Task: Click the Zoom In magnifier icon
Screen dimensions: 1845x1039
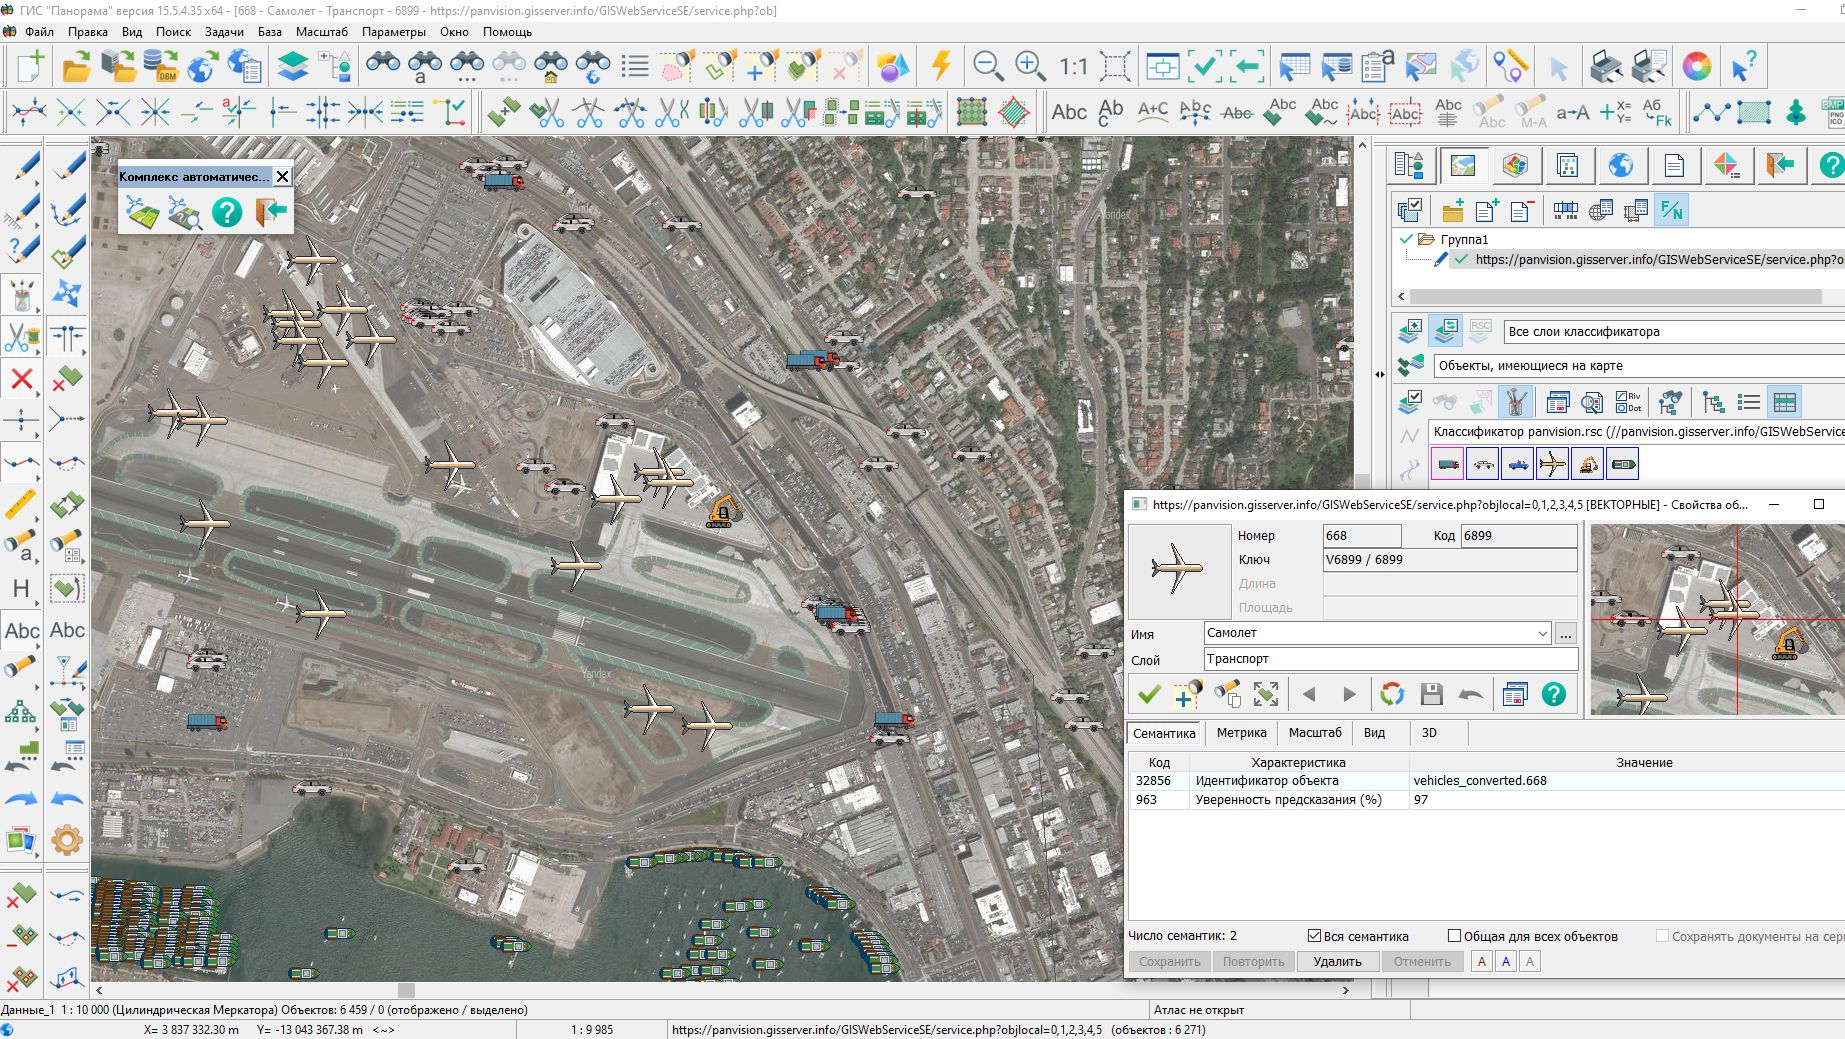Action: click(1030, 66)
